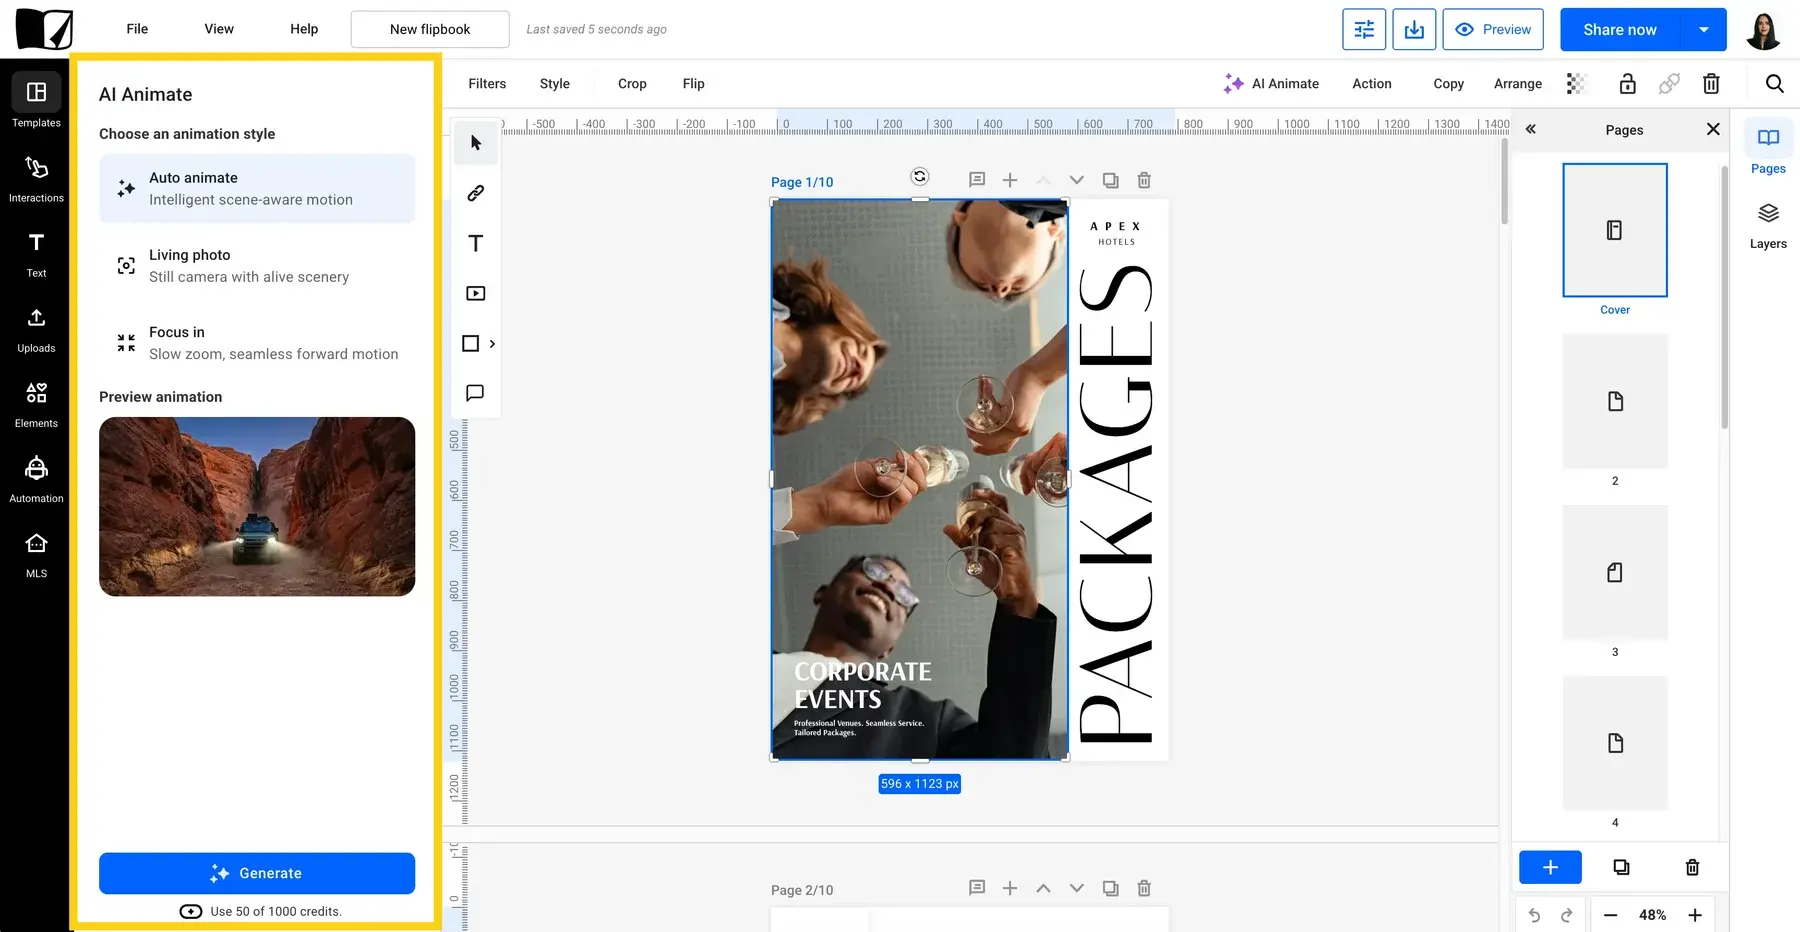Choose the Auto animate style

(x=257, y=189)
